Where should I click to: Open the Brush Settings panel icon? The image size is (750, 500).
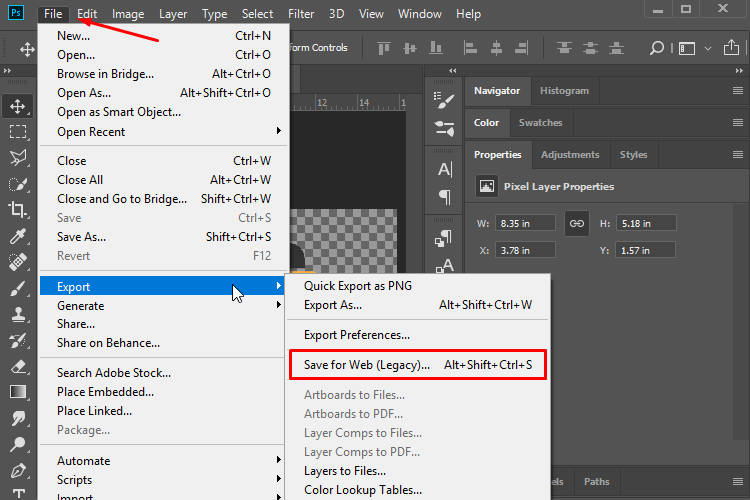pyautogui.click(x=444, y=100)
